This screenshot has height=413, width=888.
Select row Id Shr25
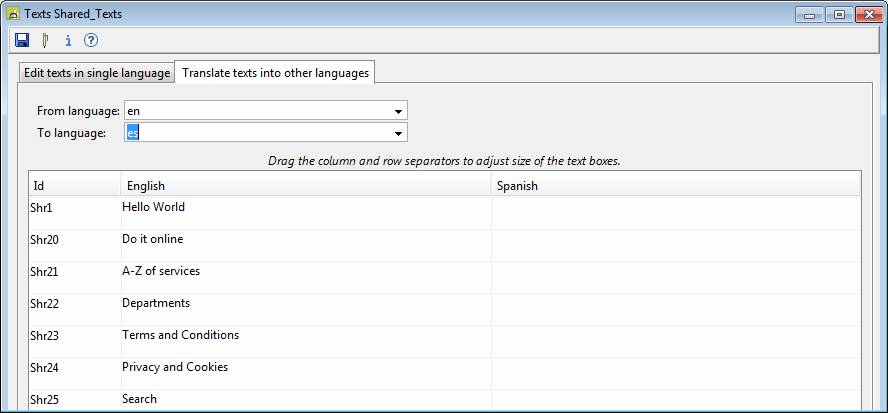coord(44,400)
